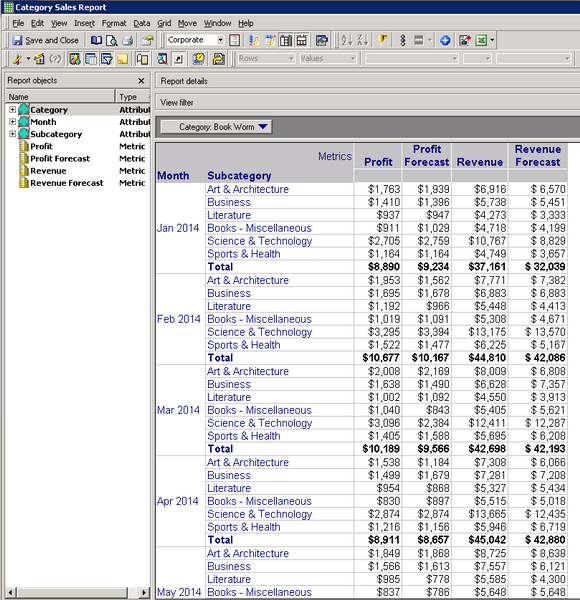Image resolution: width=580 pixels, height=600 pixels.
Task: Expand the Category attribute node
Action: [12, 109]
